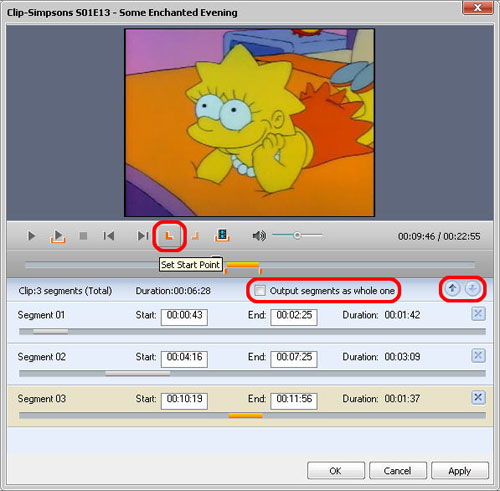
Task: Click the orange segment marker on timeline
Action: click(243, 265)
